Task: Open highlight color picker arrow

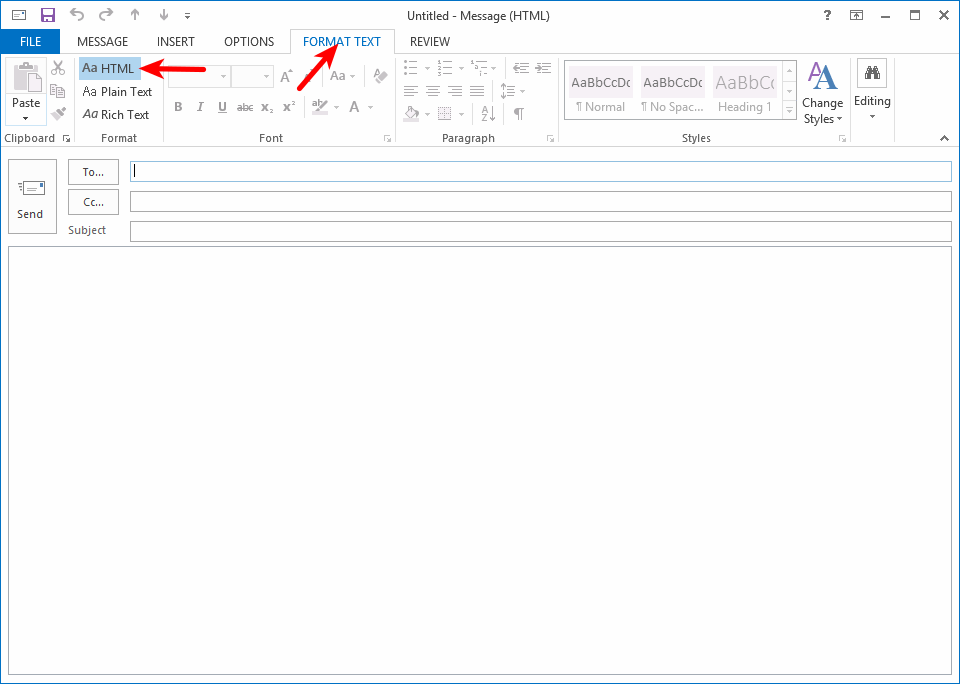Action: coord(336,108)
